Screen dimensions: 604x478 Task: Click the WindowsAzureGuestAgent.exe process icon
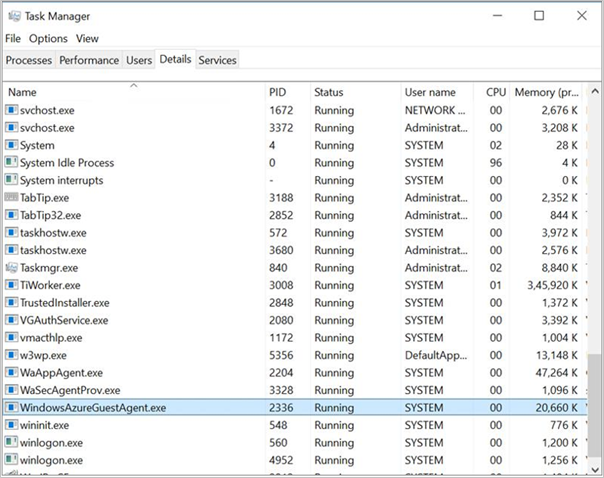pos(12,408)
